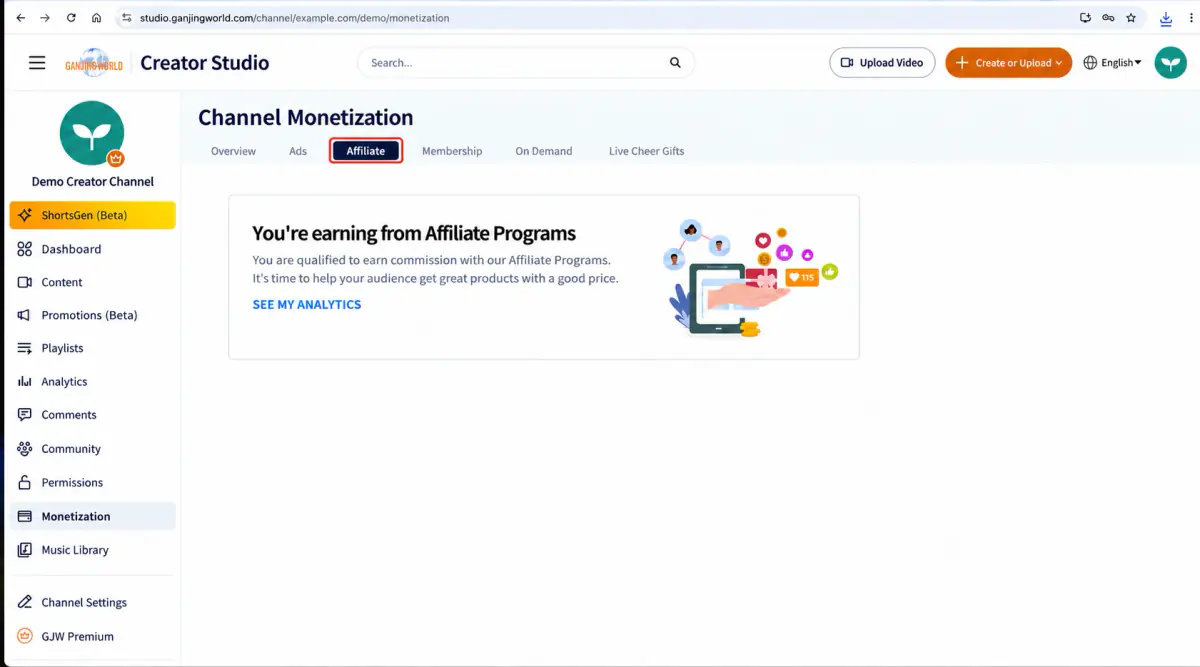Click the browser home icon
The image size is (1200, 667).
pos(96,18)
